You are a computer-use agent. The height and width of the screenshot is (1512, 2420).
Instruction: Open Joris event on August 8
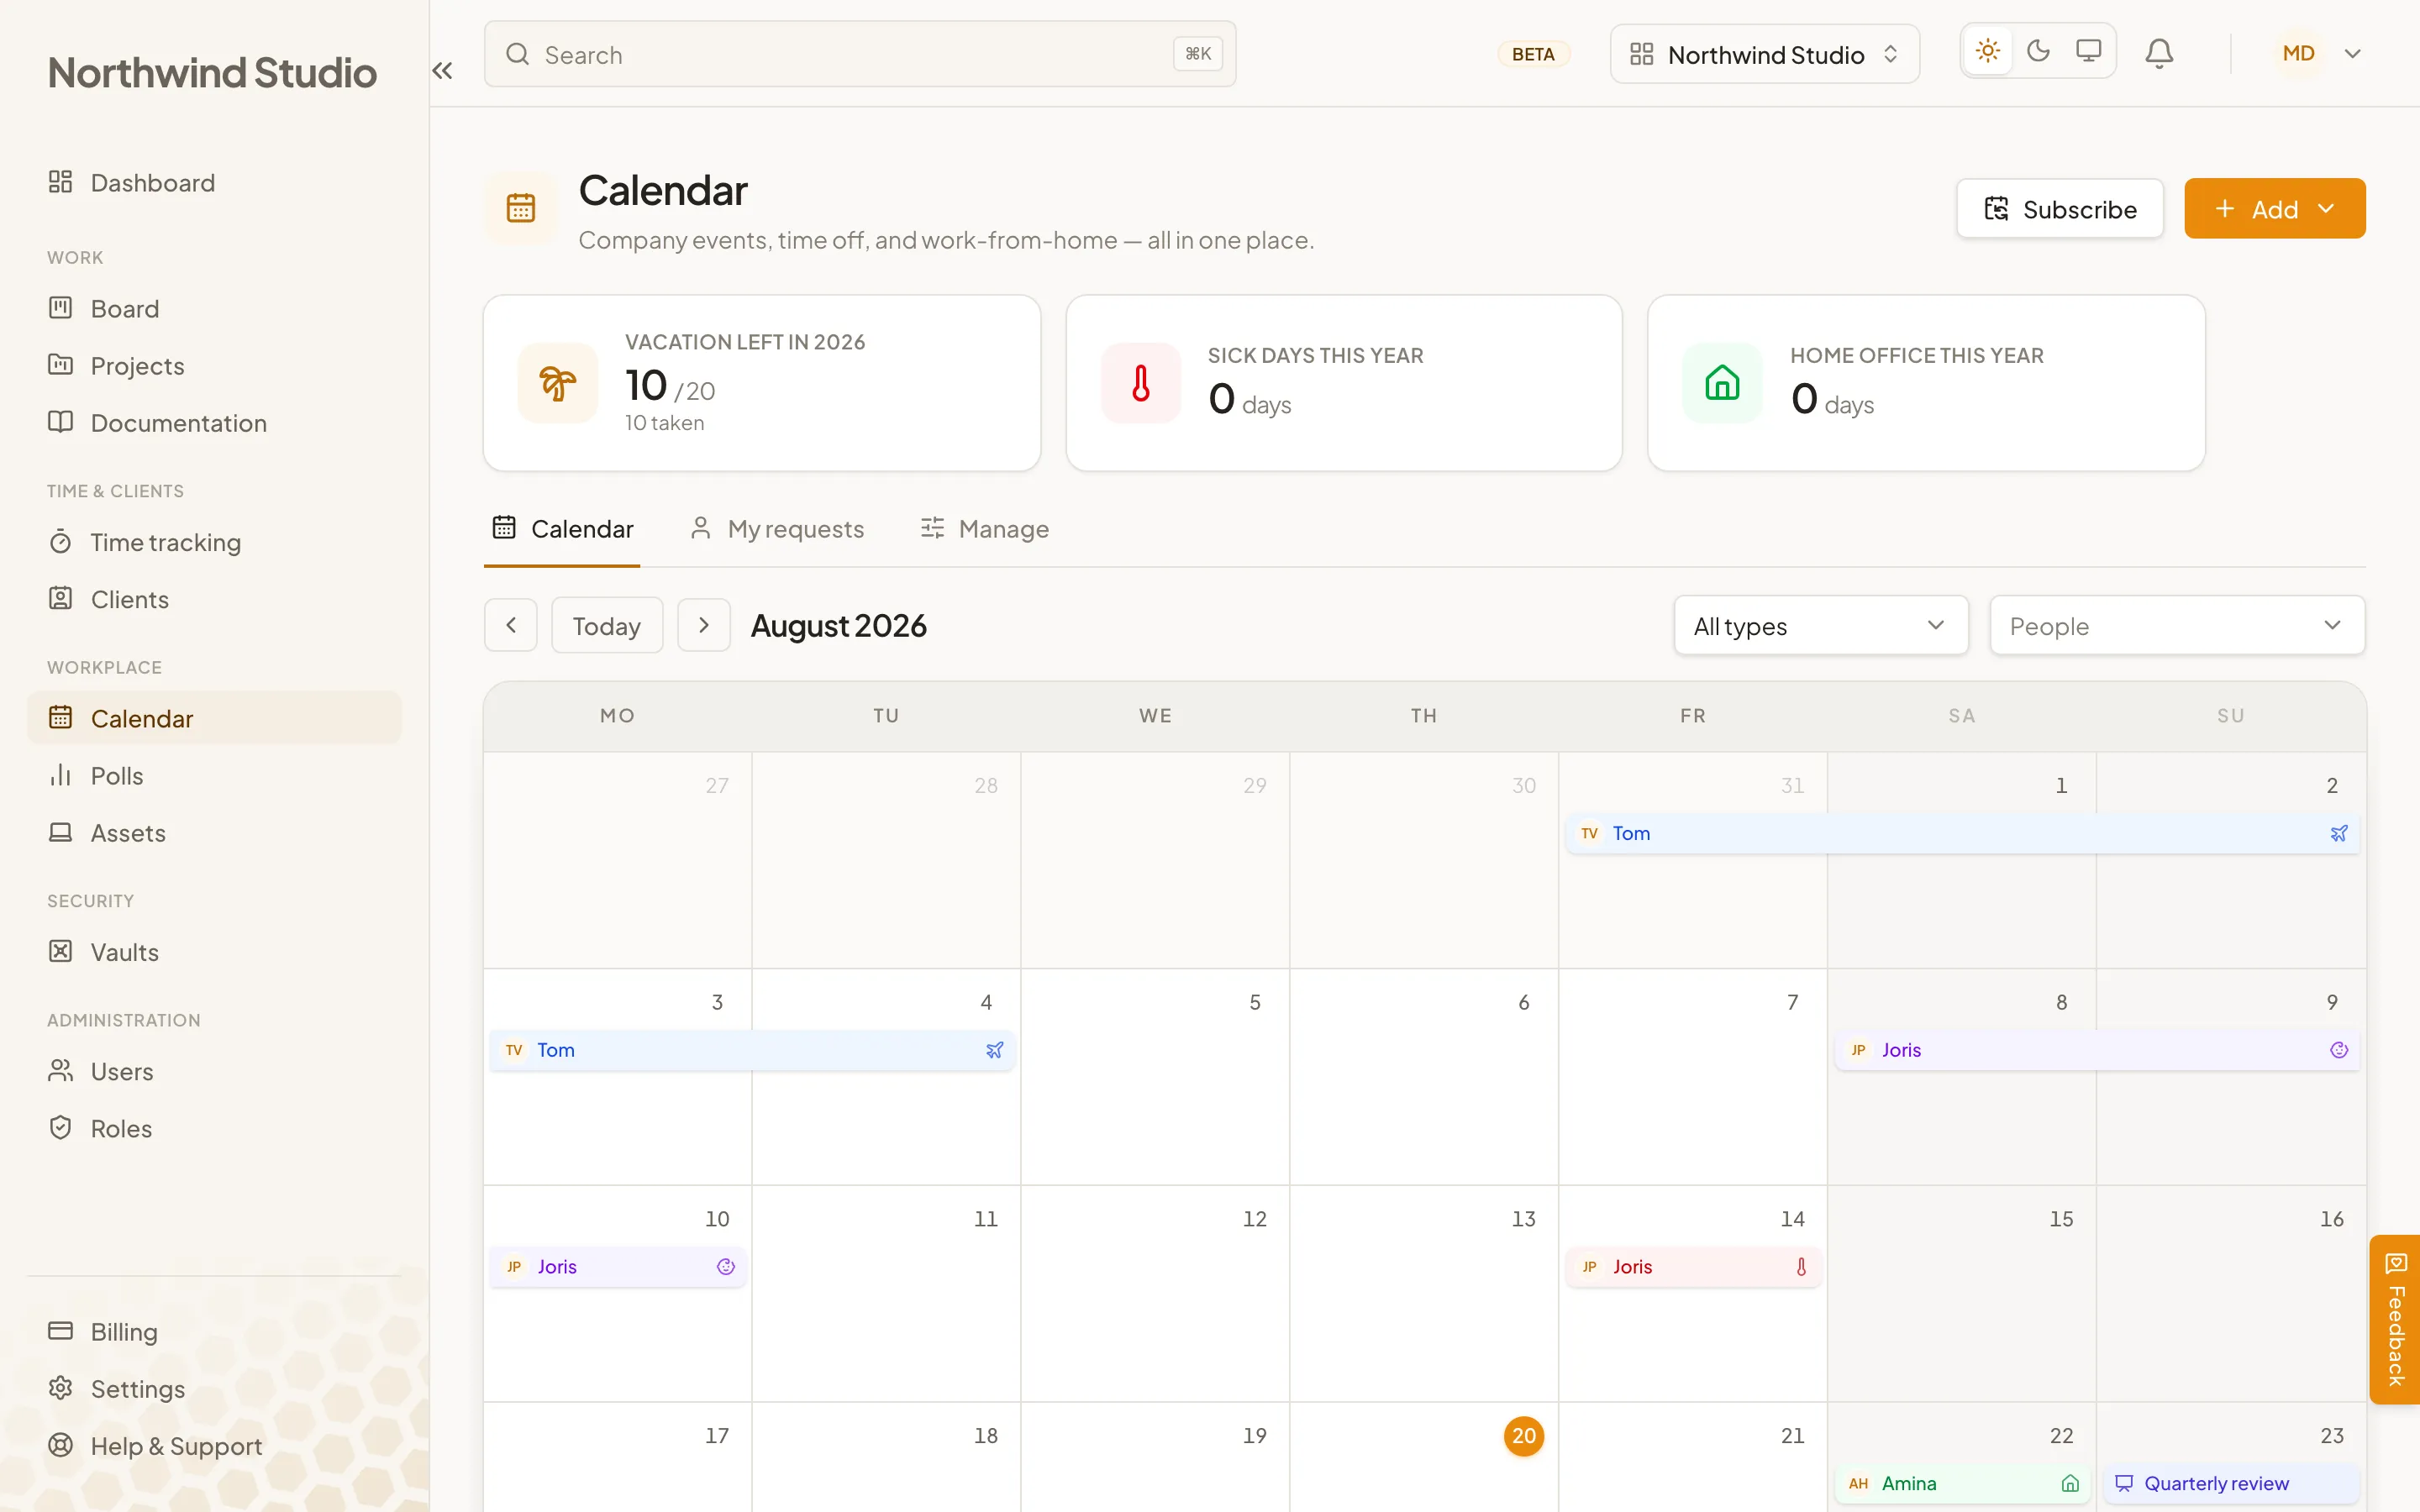(2097, 1050)
